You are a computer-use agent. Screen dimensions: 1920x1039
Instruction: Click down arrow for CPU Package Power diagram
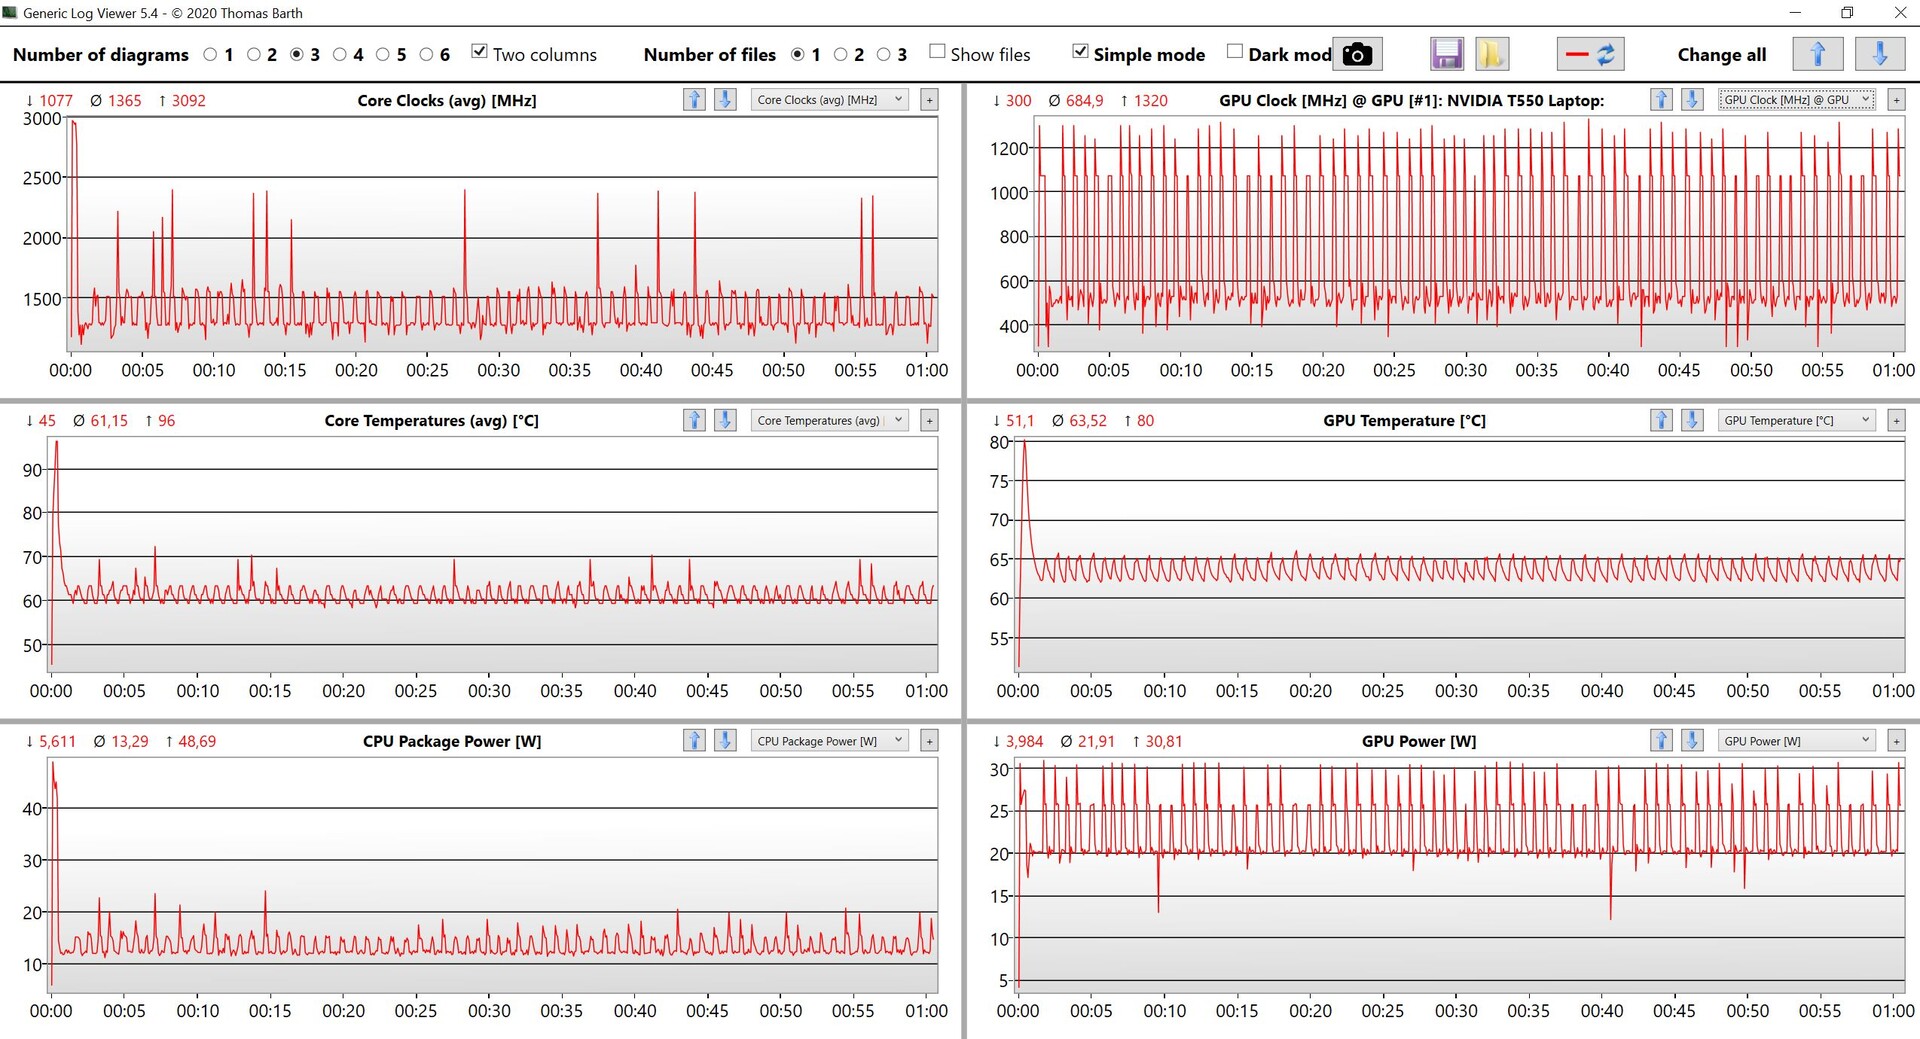click(x=725, y=740)
